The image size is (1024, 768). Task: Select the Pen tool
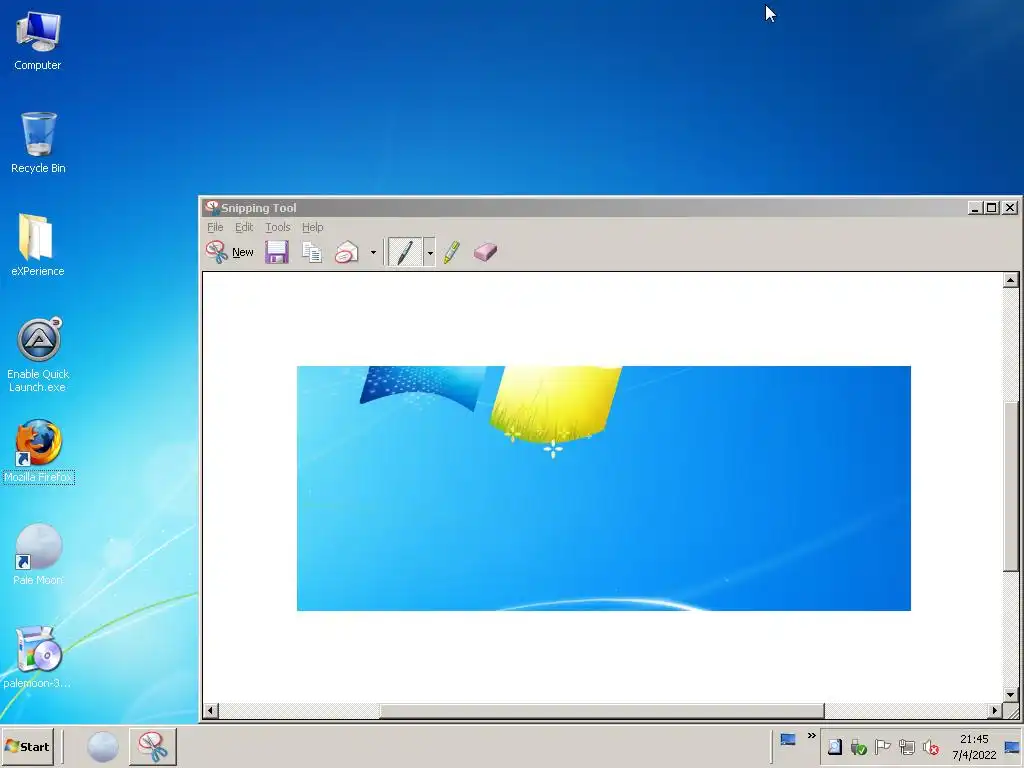[405, 252]
